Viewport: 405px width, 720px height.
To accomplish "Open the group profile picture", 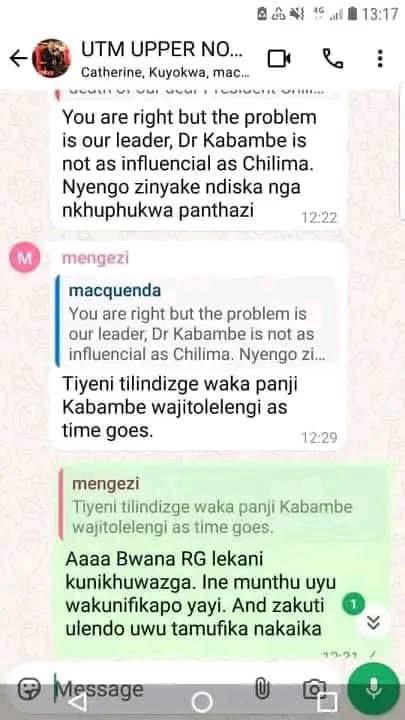I will (x=51, y=58).
